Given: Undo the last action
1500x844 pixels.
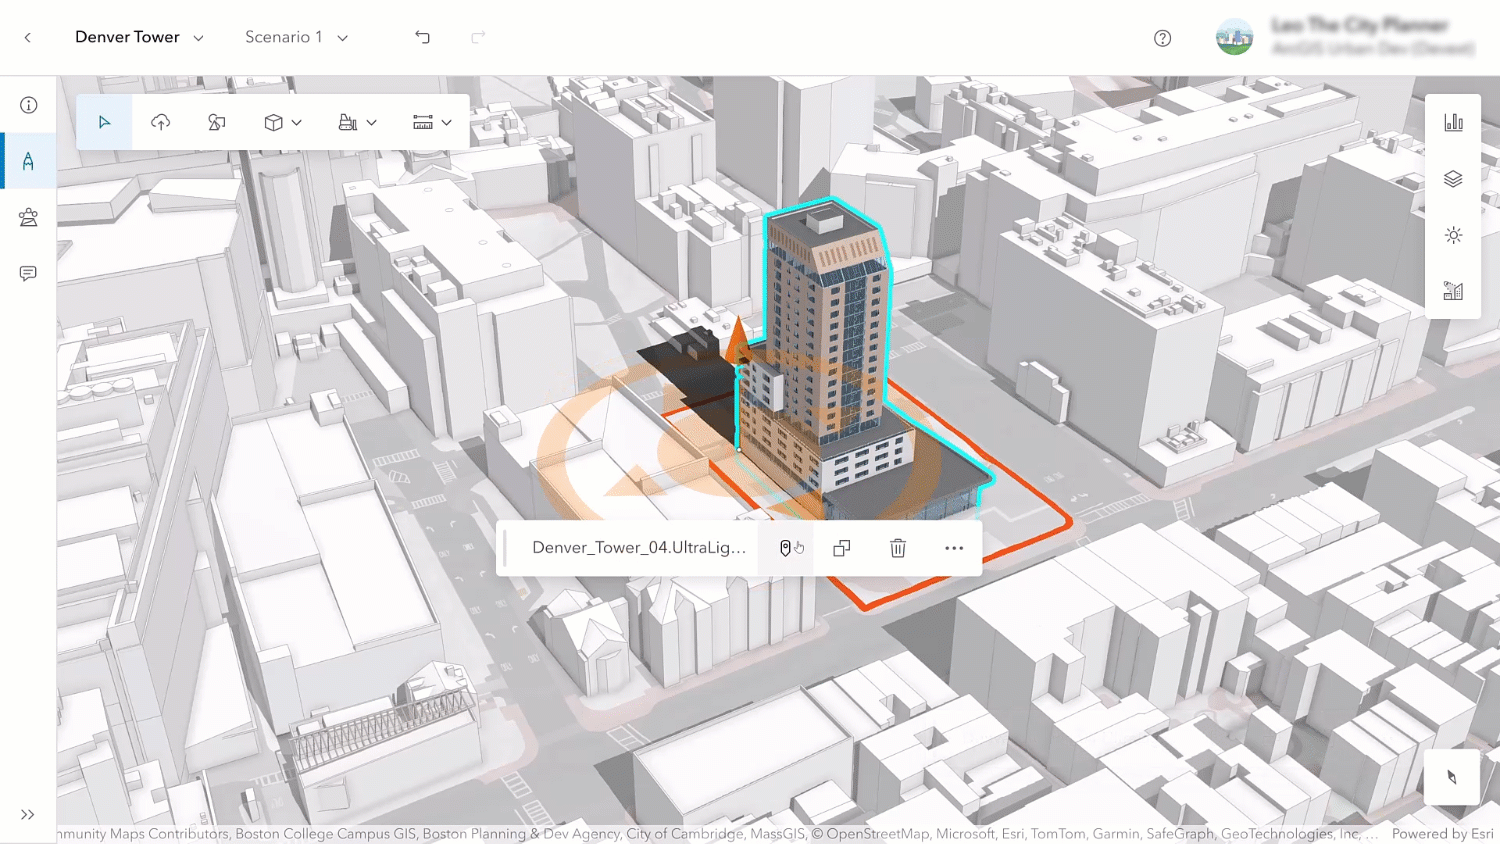Looking at the screenshot, I should click(422, 37).
